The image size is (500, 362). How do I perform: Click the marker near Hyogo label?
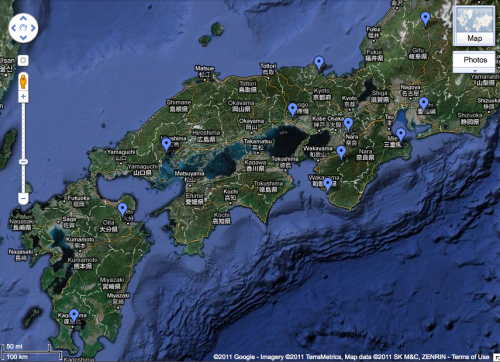coord(293,109)
